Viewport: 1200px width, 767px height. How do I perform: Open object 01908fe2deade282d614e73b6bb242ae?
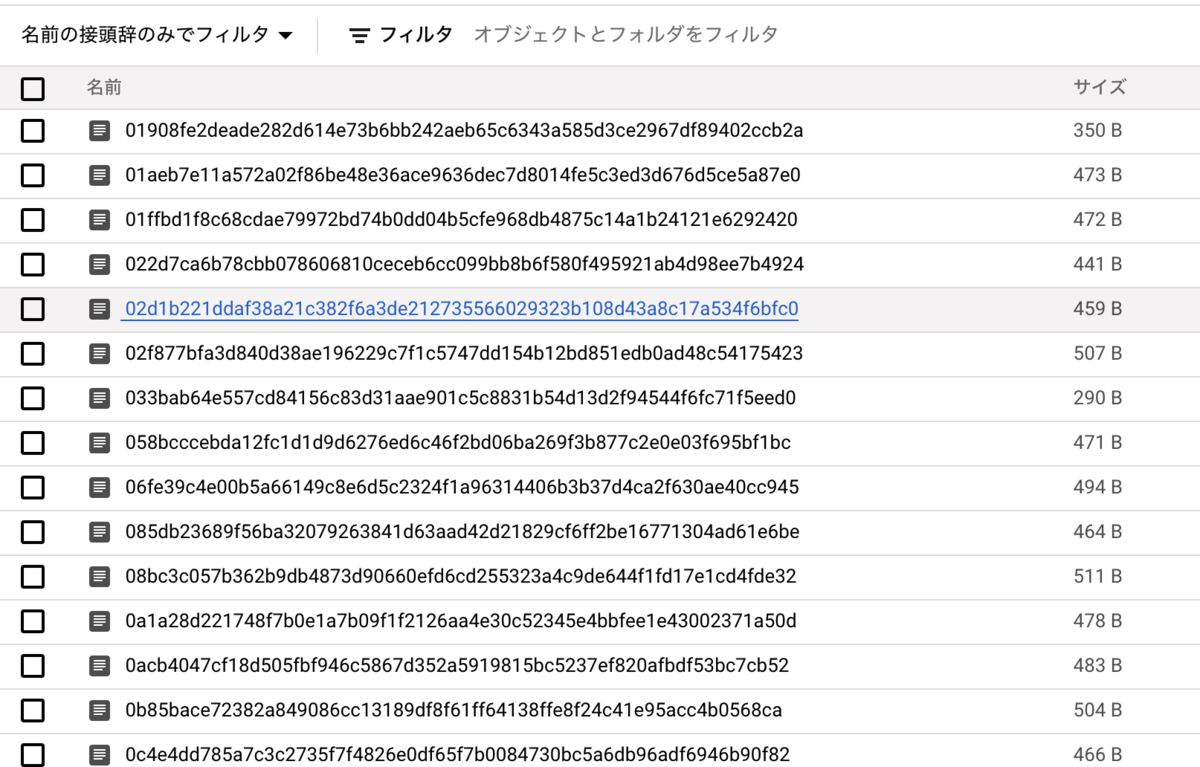pos(464,131)
